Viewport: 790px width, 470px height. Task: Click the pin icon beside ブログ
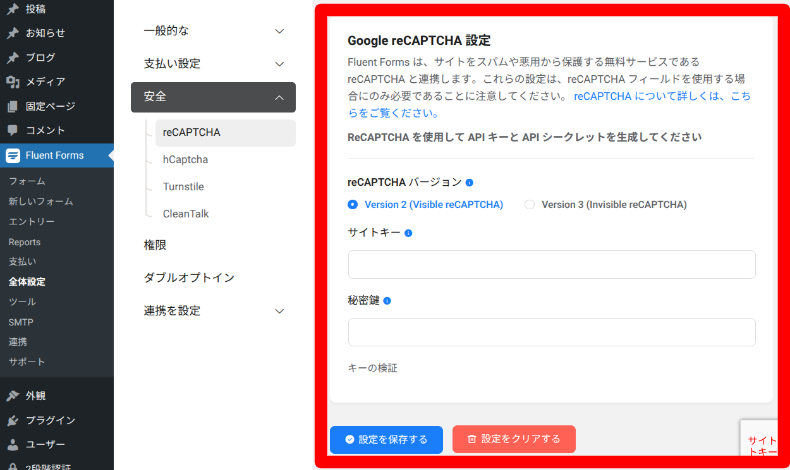[x=13, y=57]
